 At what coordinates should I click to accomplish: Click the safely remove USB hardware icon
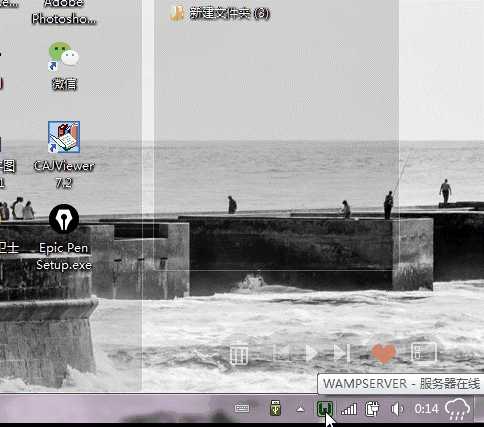[x=275, y=408]
